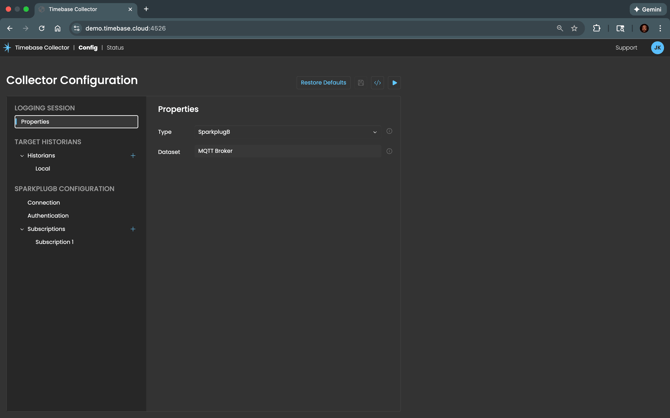
Task: Open the Type dropdown showing SparkplugB
Action: coord(287,132)
